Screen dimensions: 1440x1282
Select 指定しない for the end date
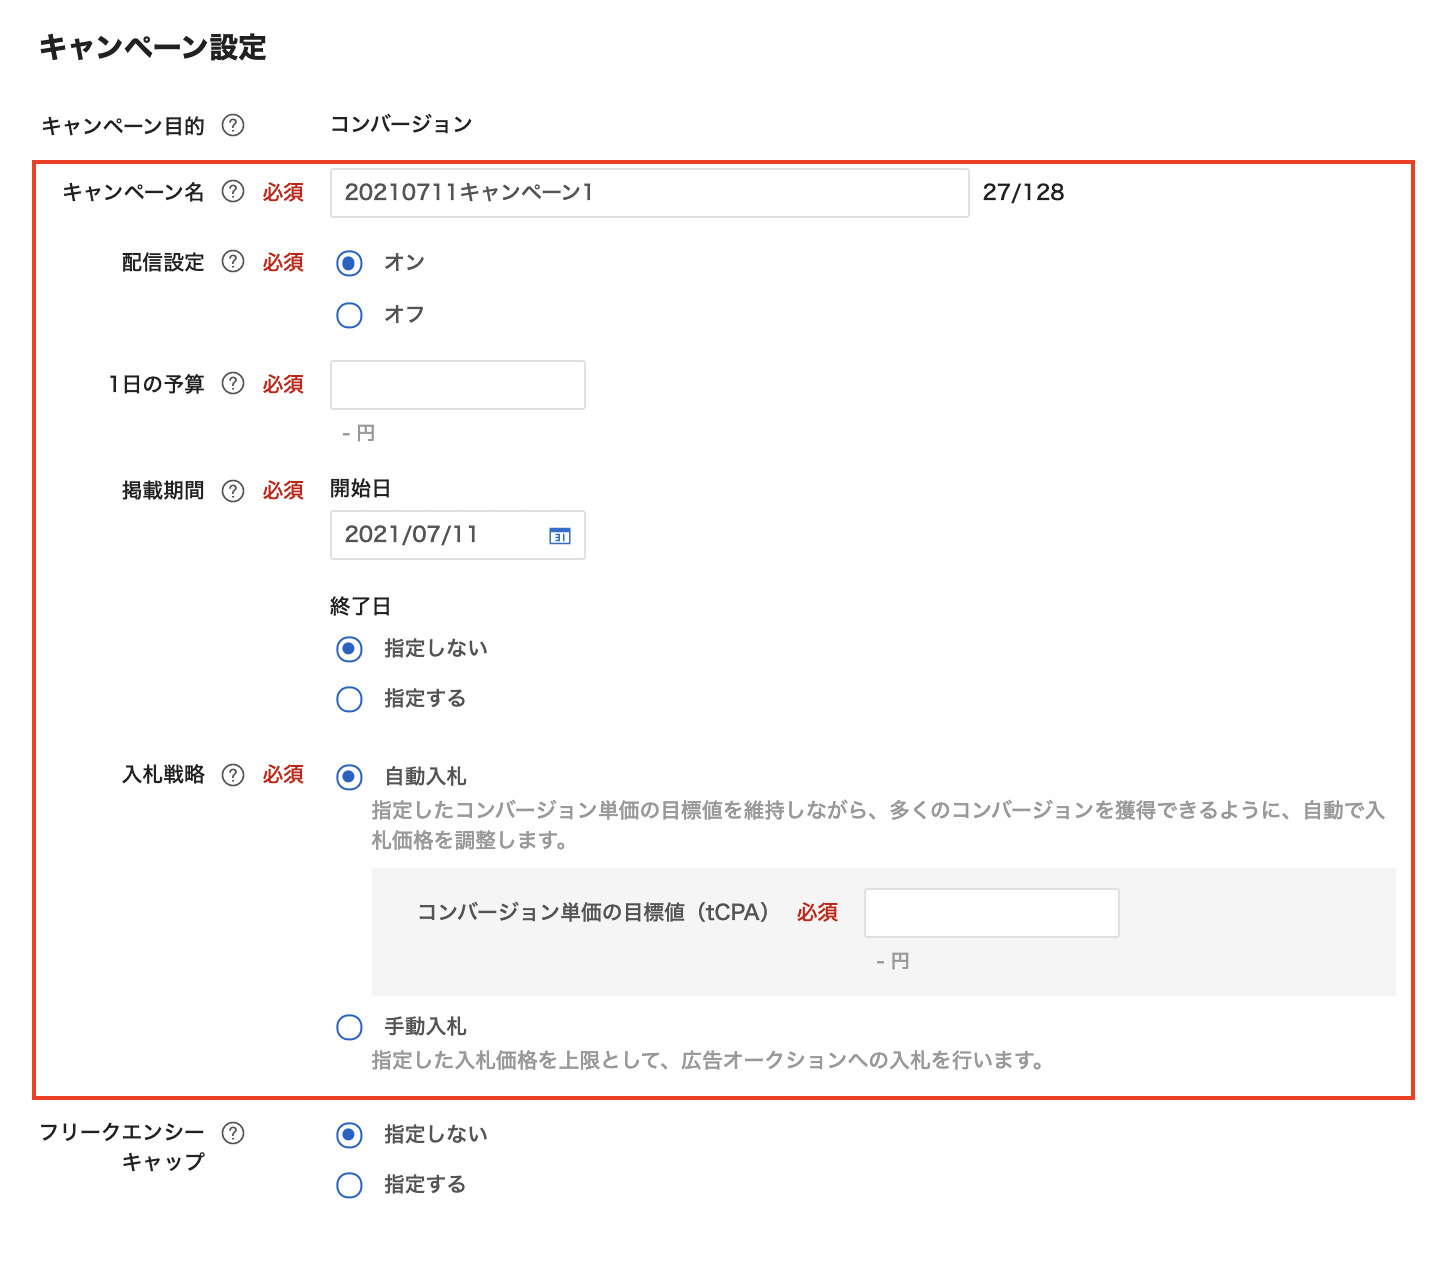click(348, 648)
